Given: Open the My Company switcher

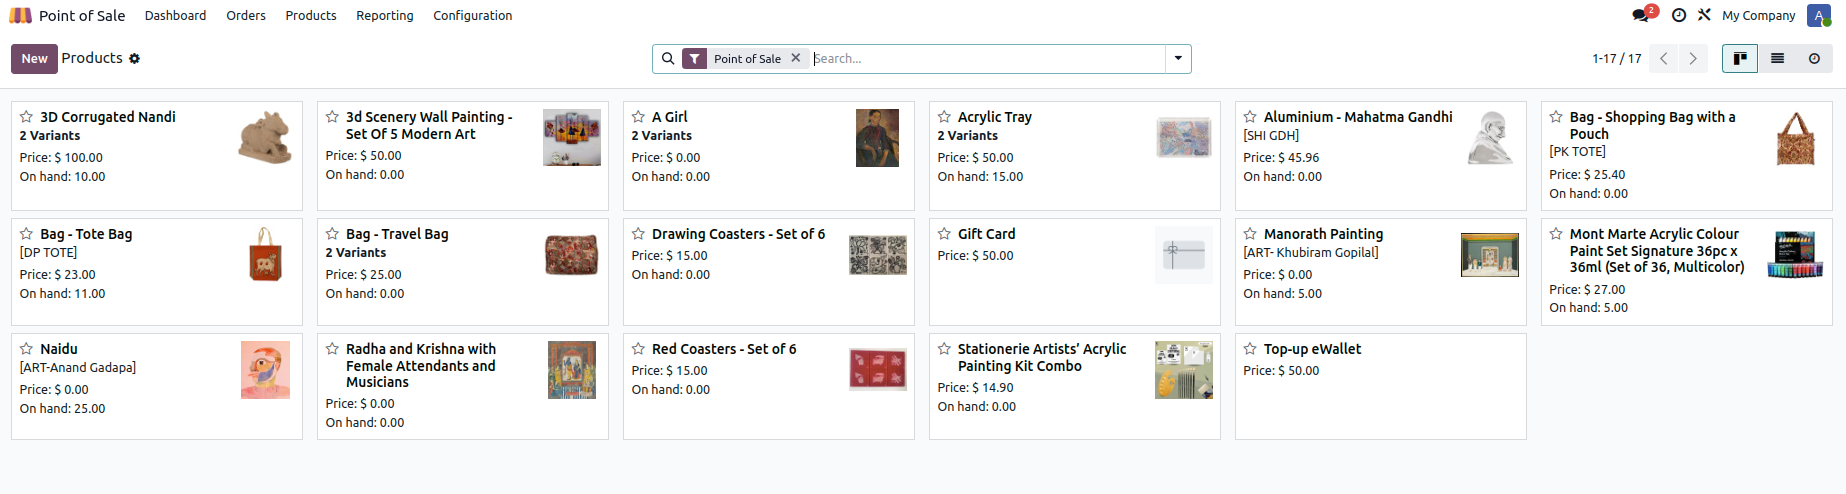Looking at the screenshot, I should (x=1758, y=15).
